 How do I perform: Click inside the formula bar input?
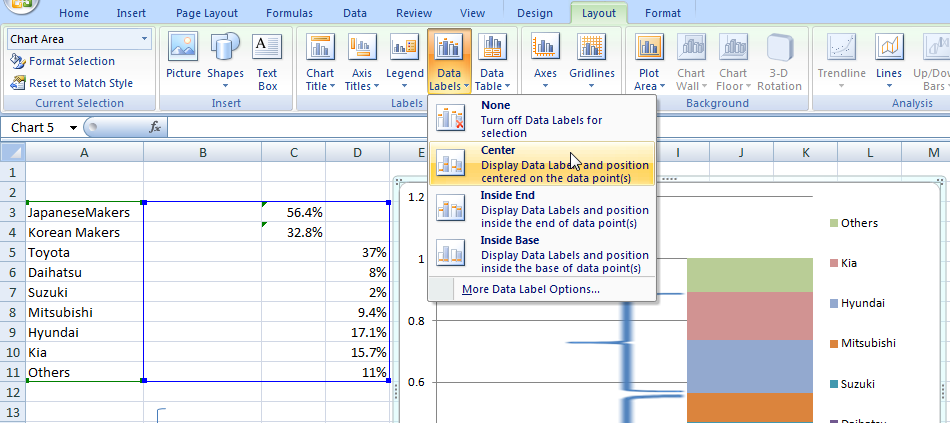click(x=557, y=127)
